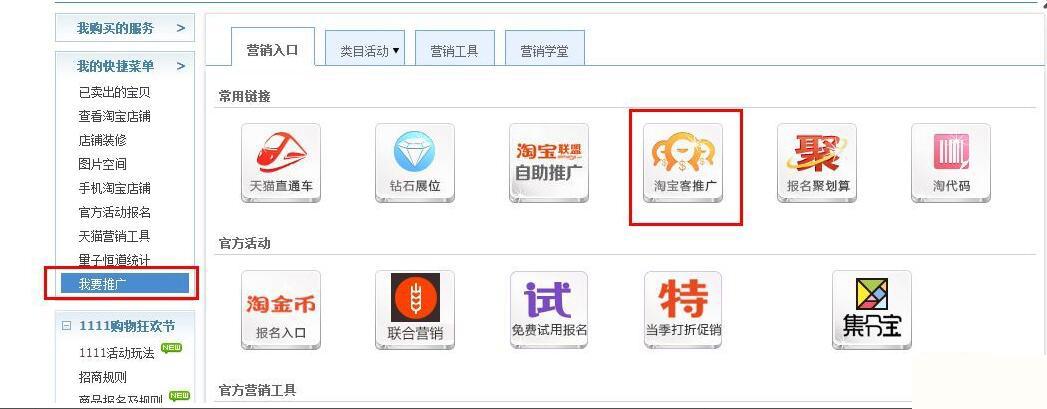Switch to the 营销学堂 tab

tap(544, 48)
